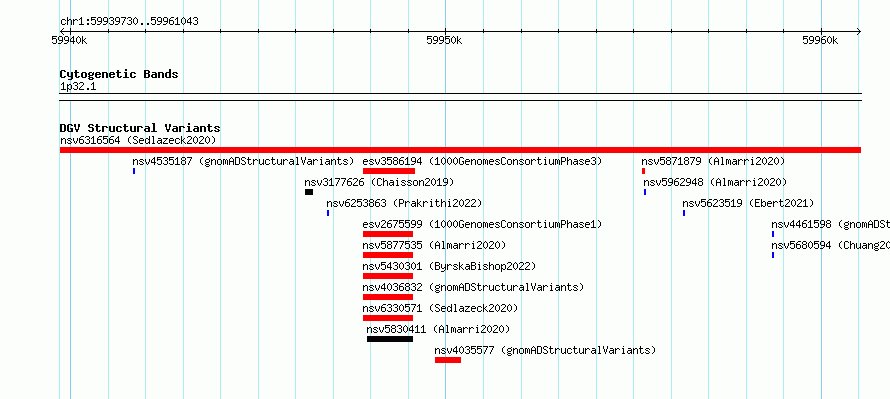Open nsv4035577 gnomADStructuralVariants label
Screen dimensions: 890x399
(x=545, y=350)
